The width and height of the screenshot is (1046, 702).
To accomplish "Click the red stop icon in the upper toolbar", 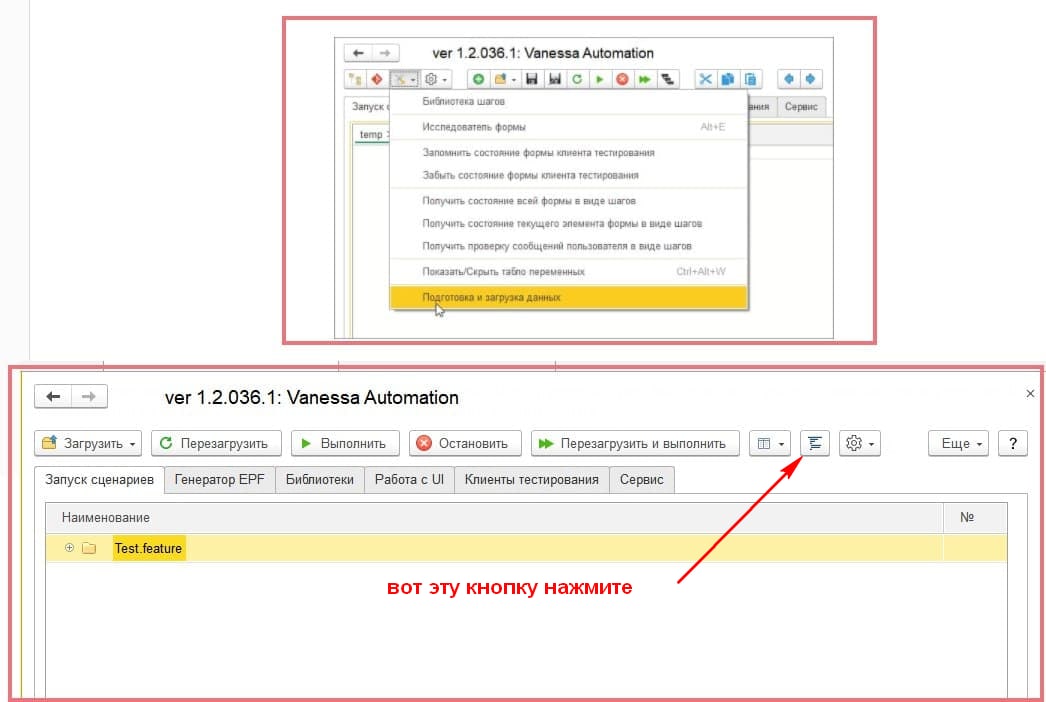I will coord(622,79).
